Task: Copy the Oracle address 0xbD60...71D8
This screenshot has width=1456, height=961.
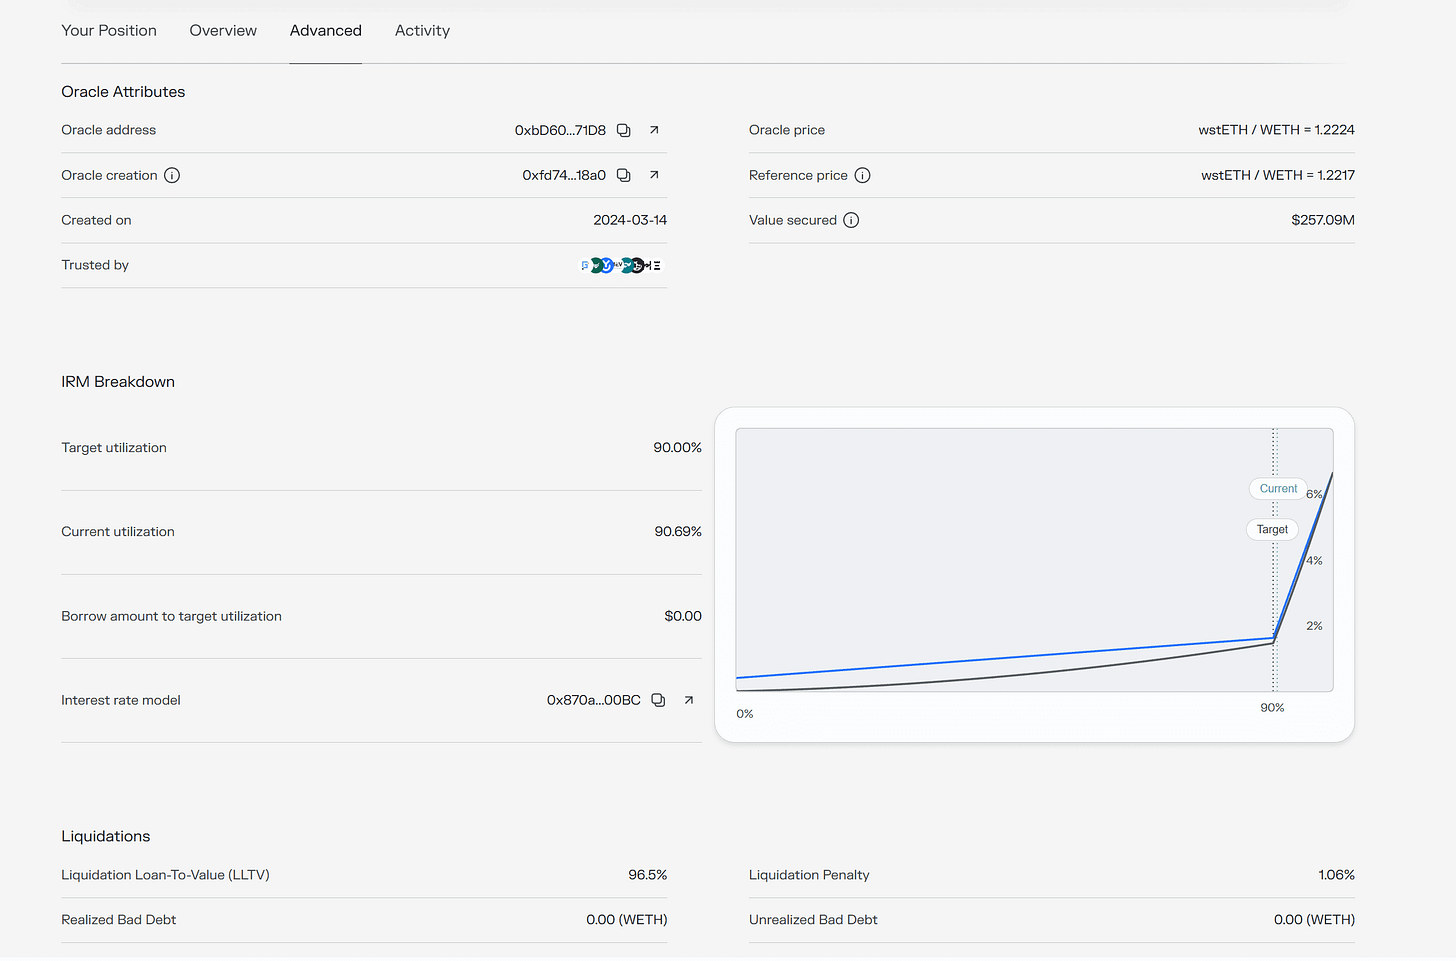Action: pos(623,130)
